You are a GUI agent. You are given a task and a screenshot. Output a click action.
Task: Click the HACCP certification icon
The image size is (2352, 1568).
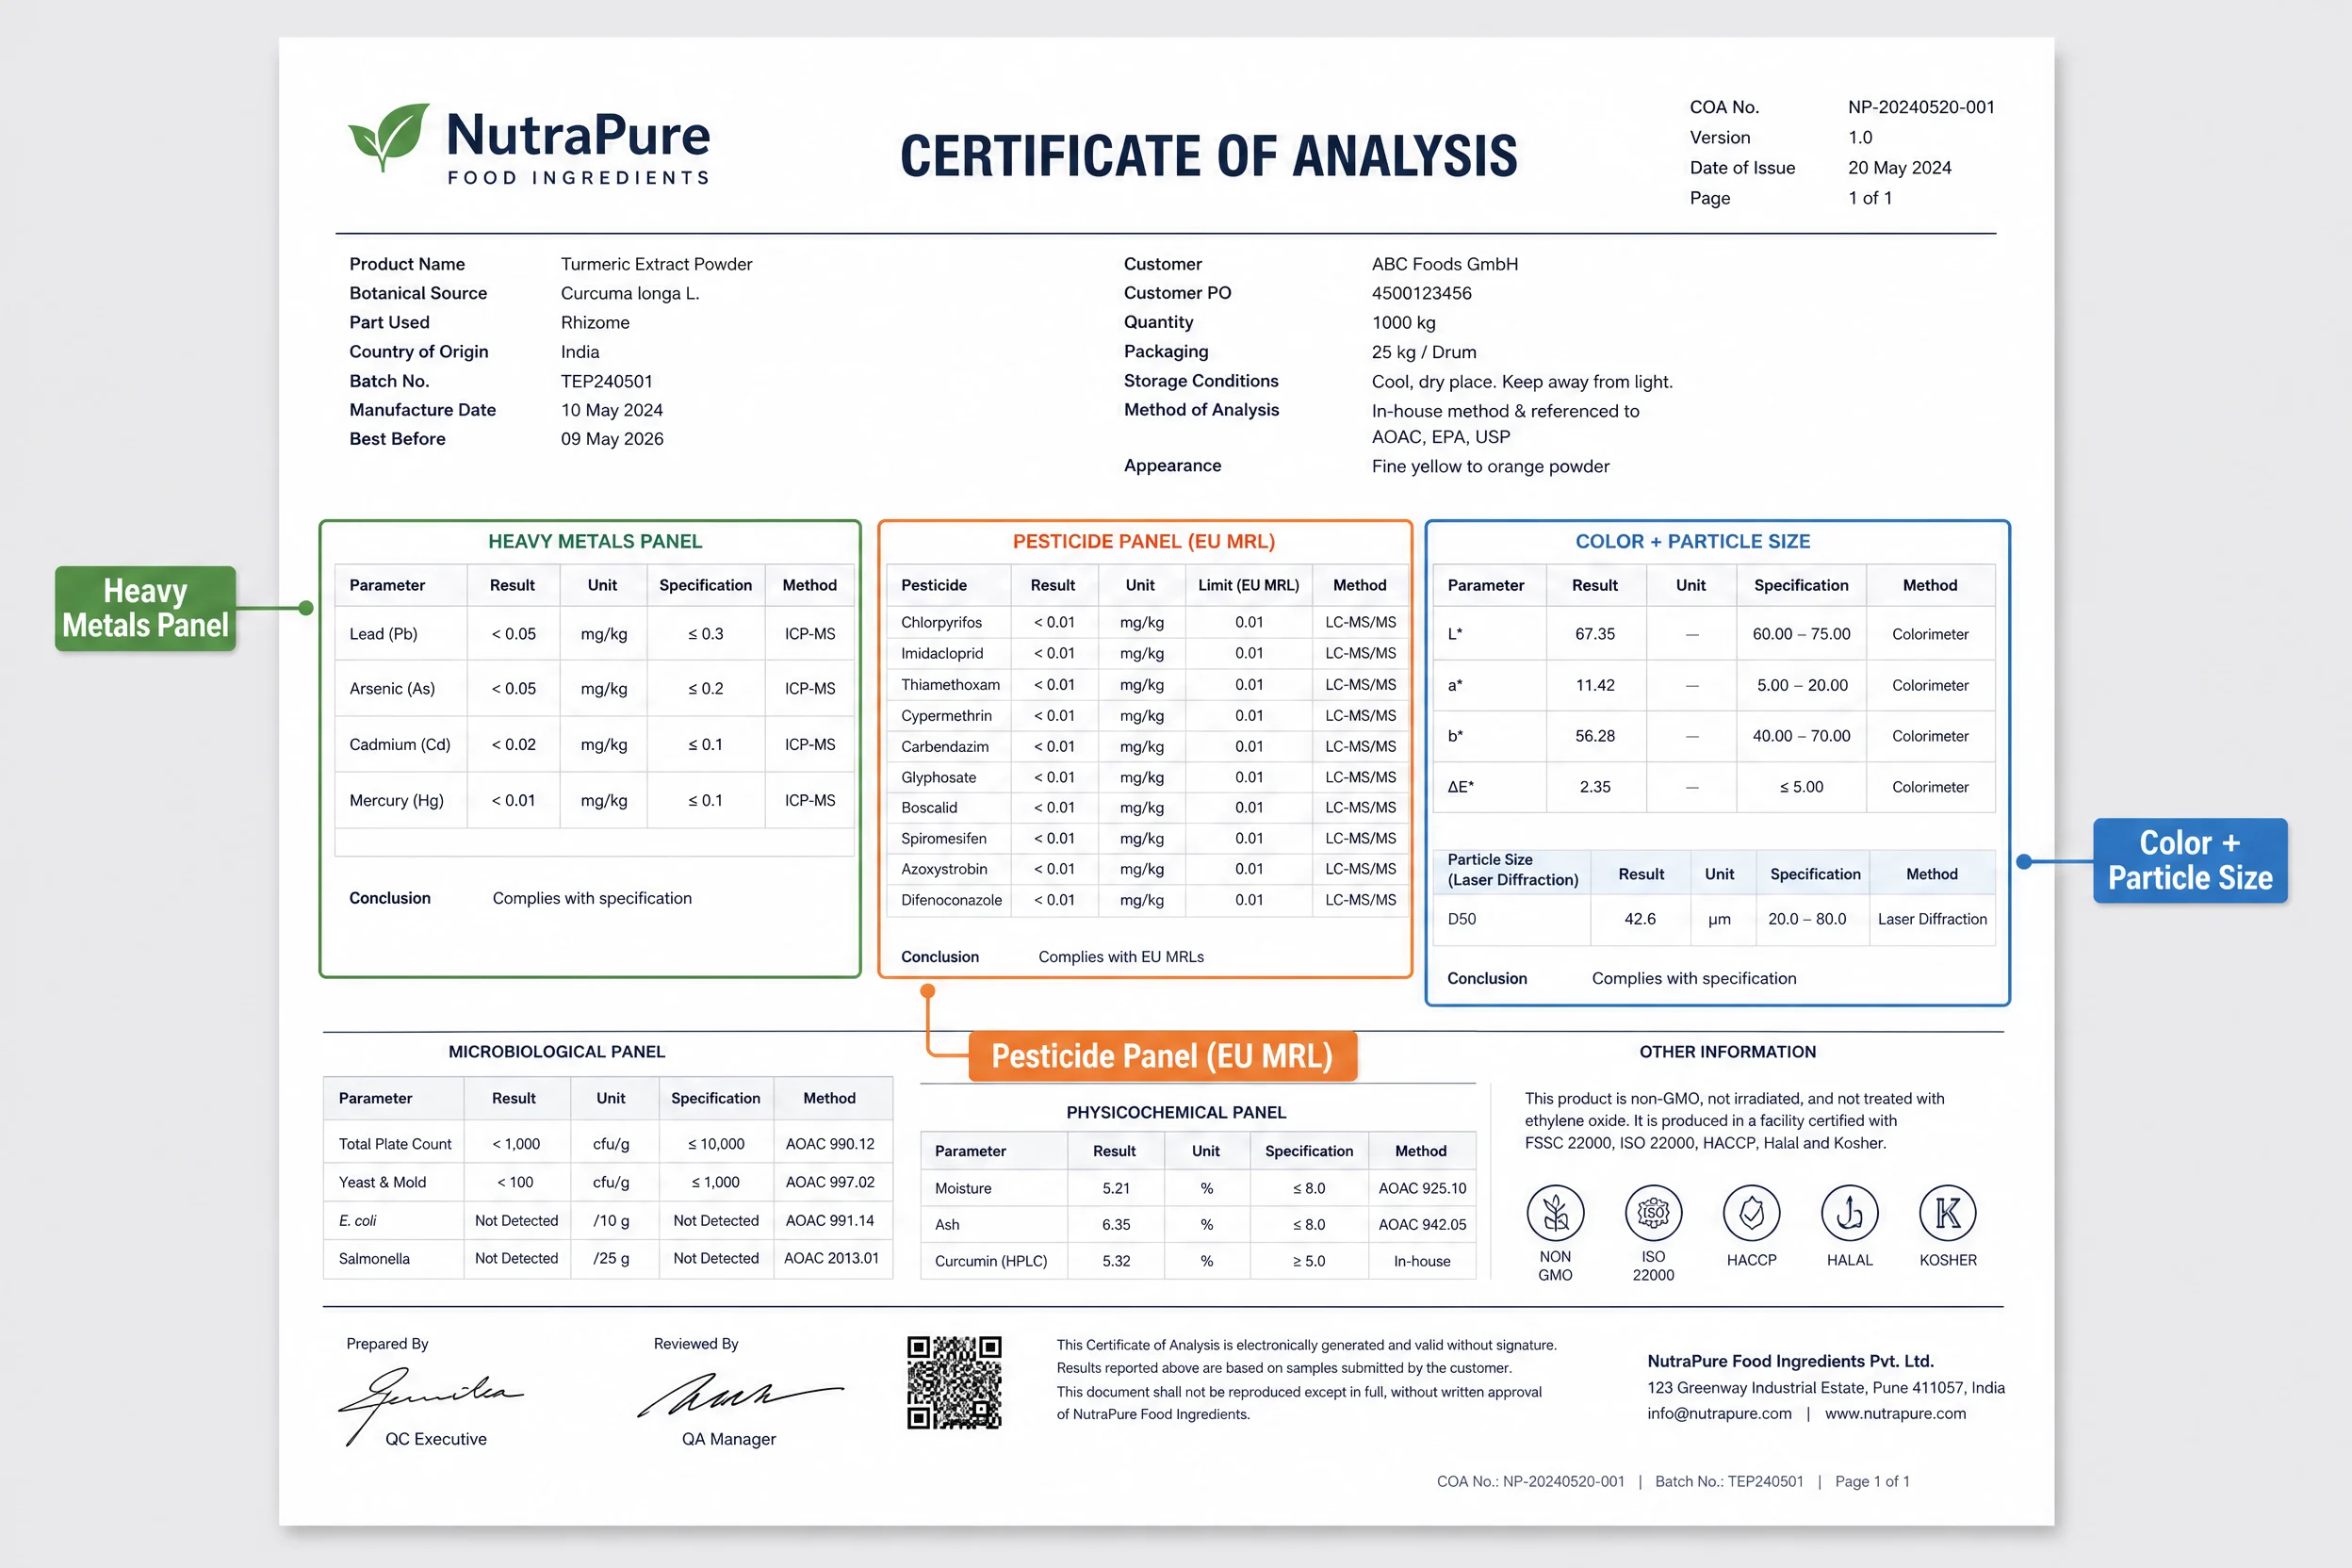point(1751,1213)
